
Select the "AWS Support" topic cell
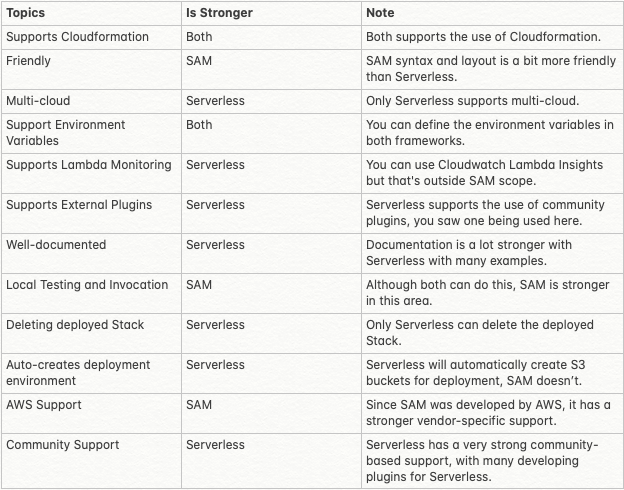point(44,405)
